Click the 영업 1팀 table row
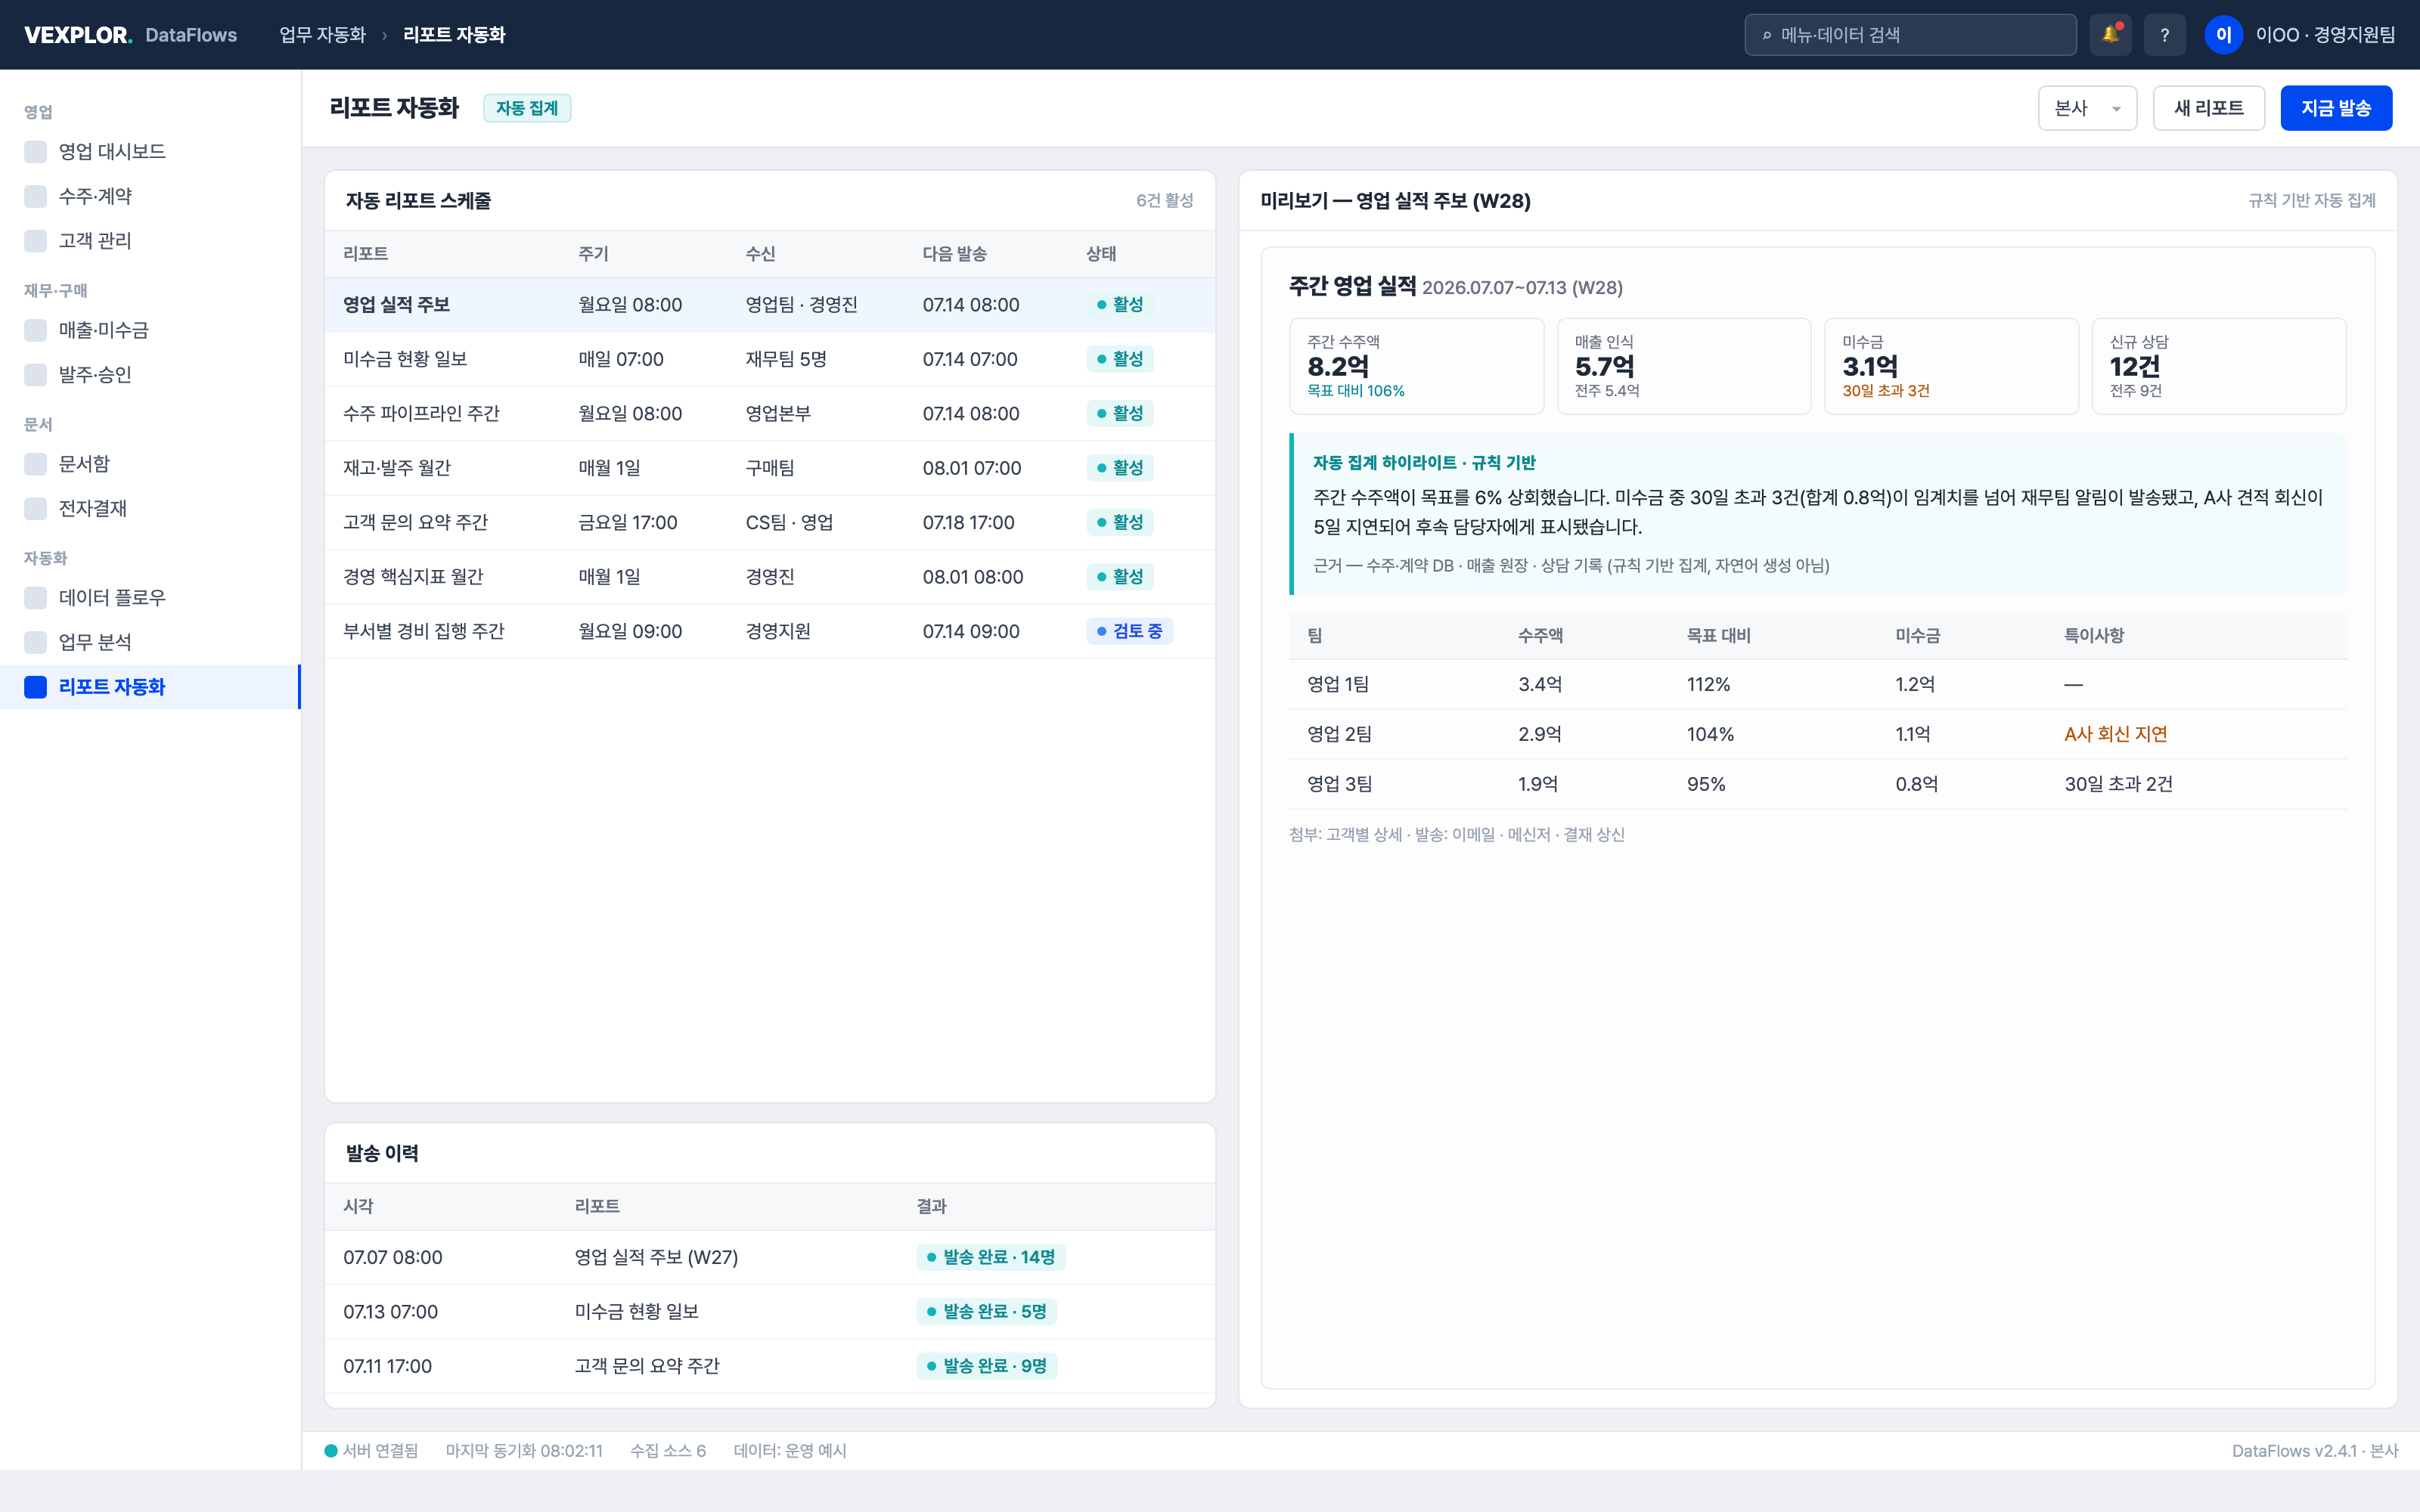 [1818, 685]
